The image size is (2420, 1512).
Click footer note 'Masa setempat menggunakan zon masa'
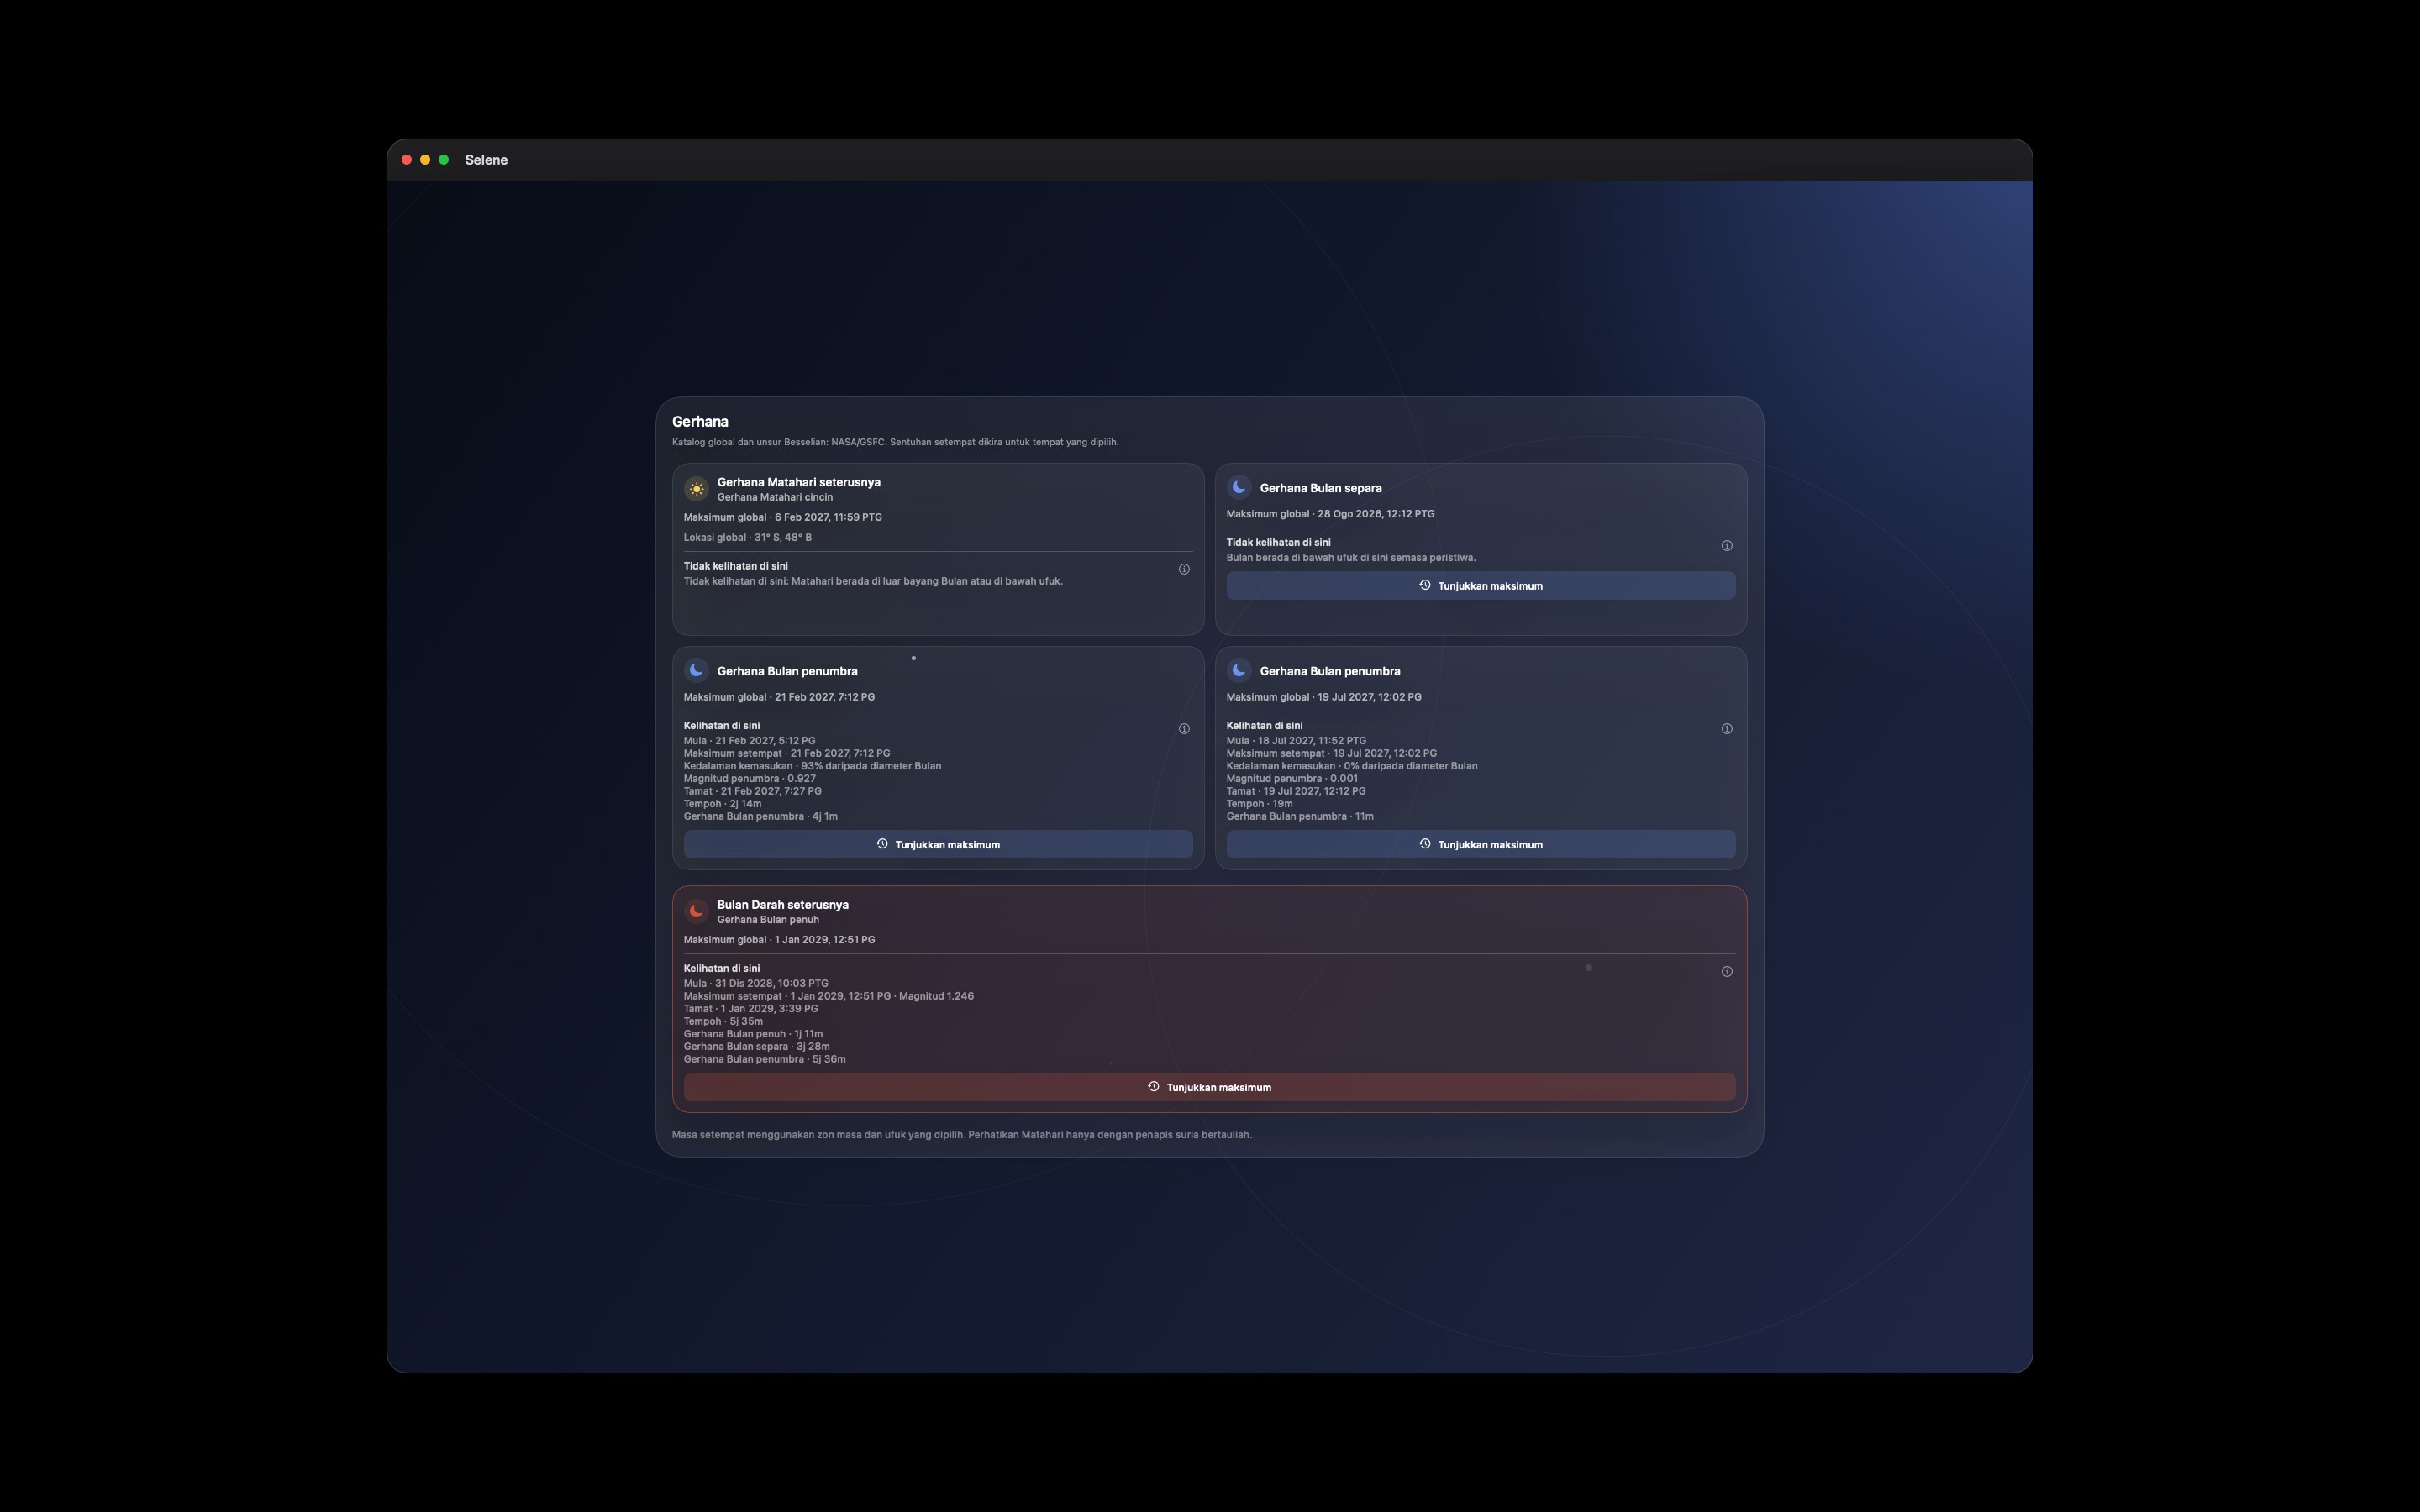coord(962,1135)
